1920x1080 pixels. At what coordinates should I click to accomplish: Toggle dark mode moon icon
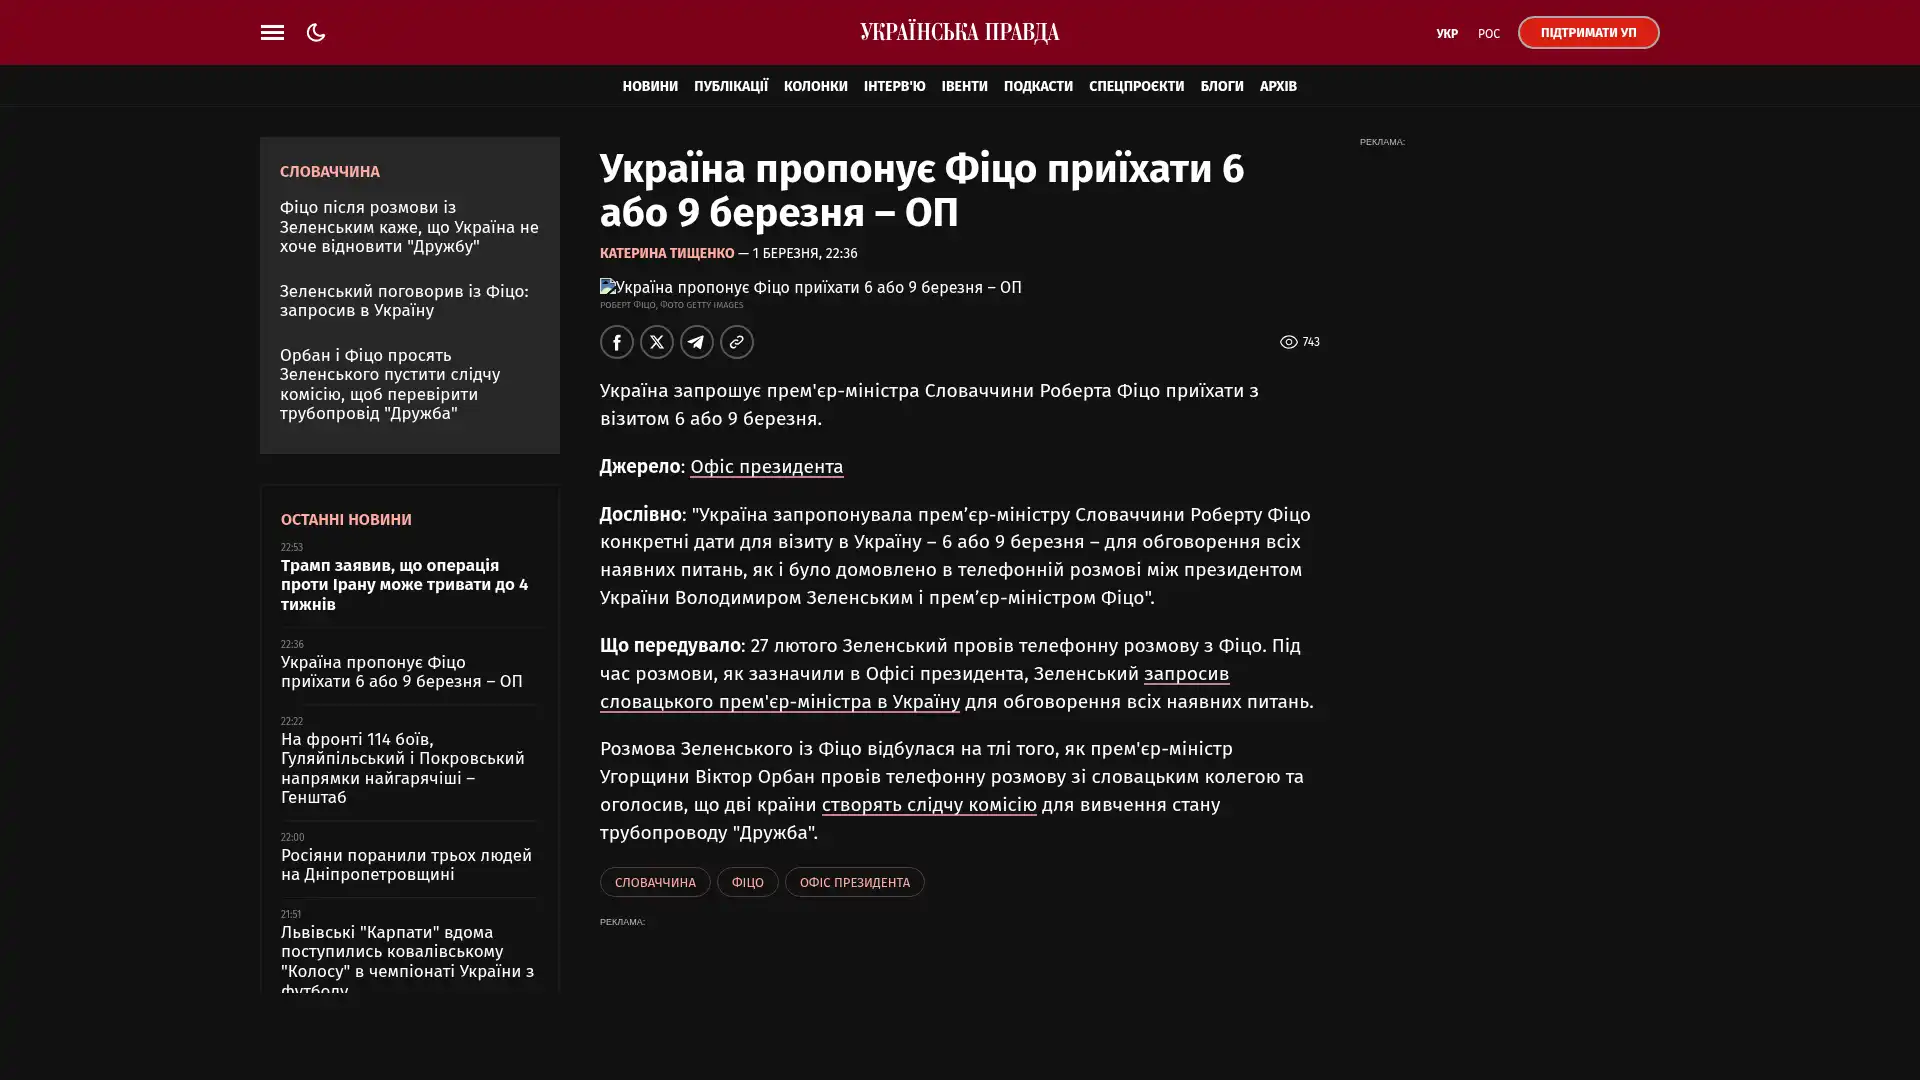[316, 32]
